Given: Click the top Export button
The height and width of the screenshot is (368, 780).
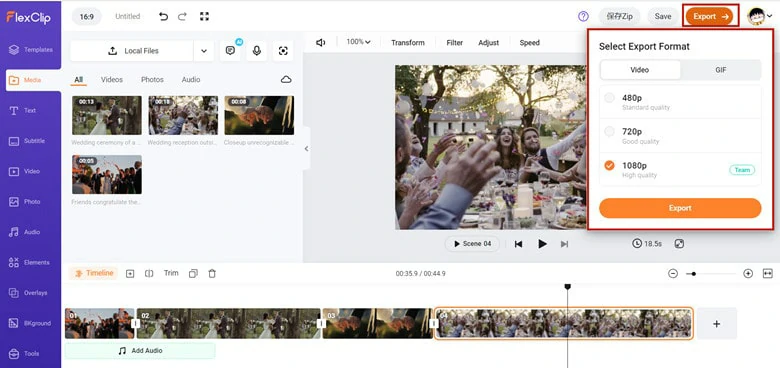Looking at the screenshot, I should point(709,16).
